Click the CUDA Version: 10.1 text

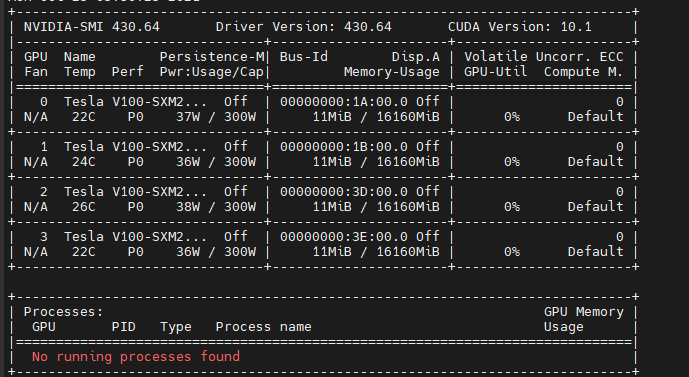click(519, 27)
